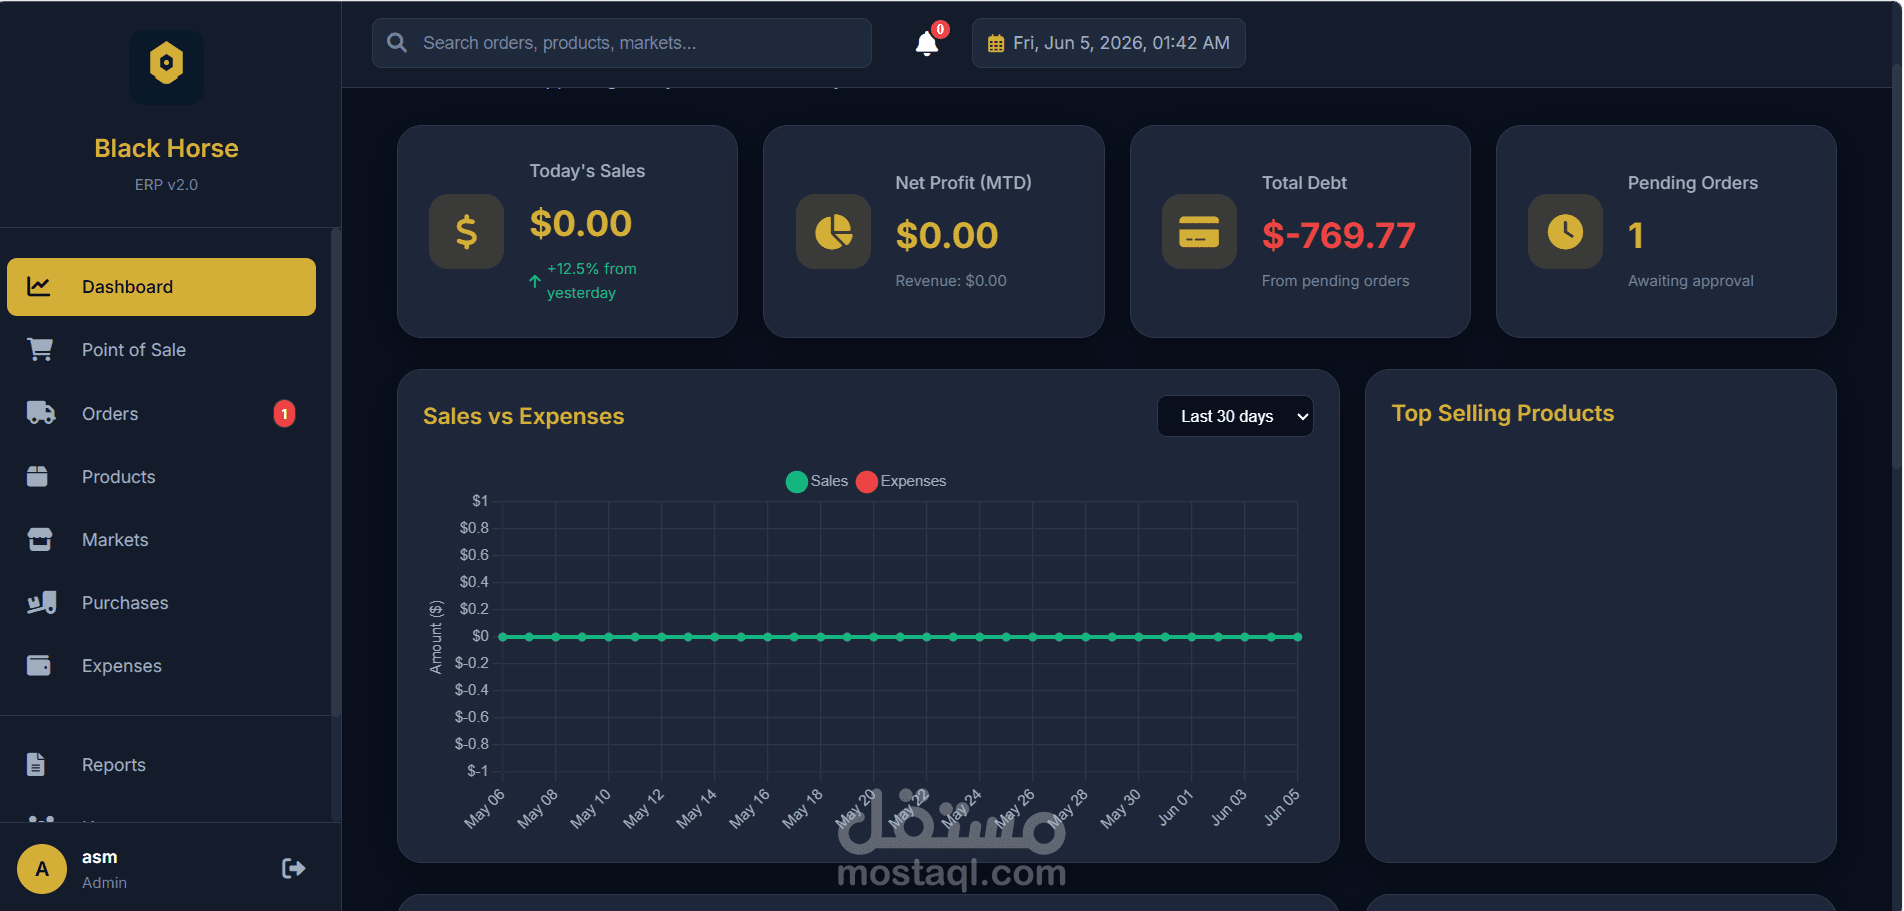Click the dollar icon on Today's Sales card
The width and height of the screenshot is (1904, 911).
466,232
